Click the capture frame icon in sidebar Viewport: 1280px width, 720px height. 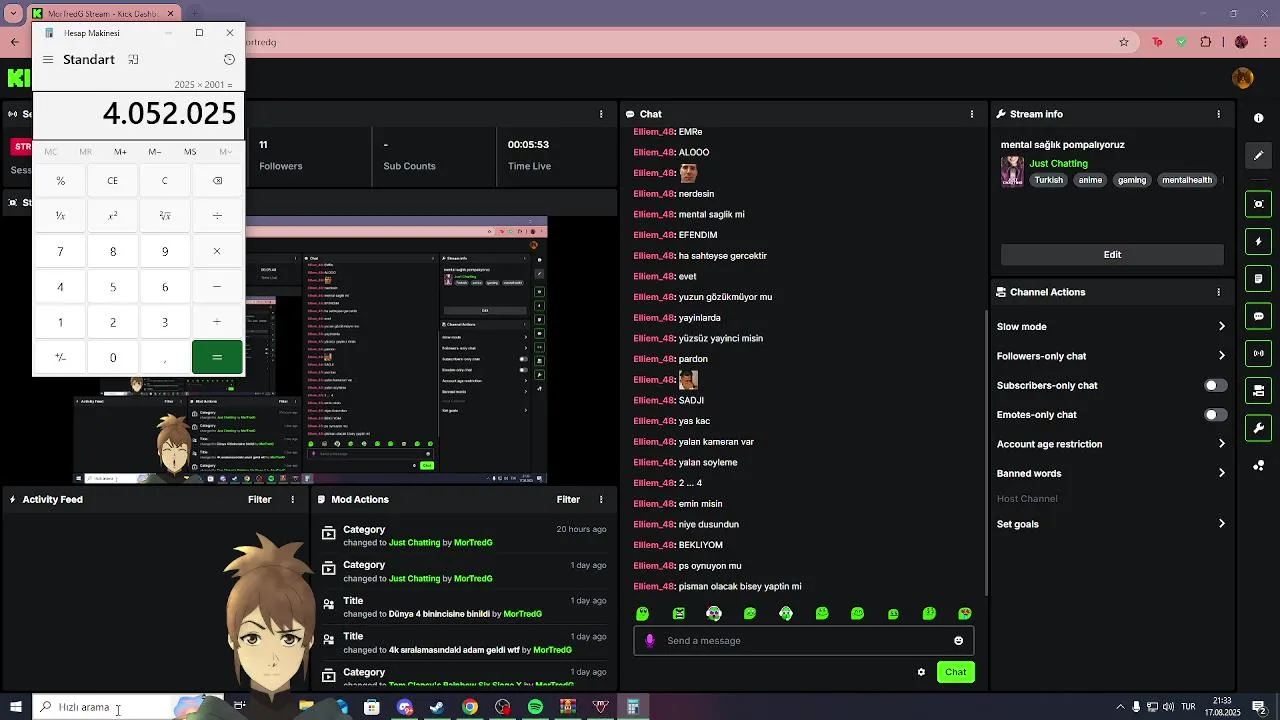(x=1258, y=204)
